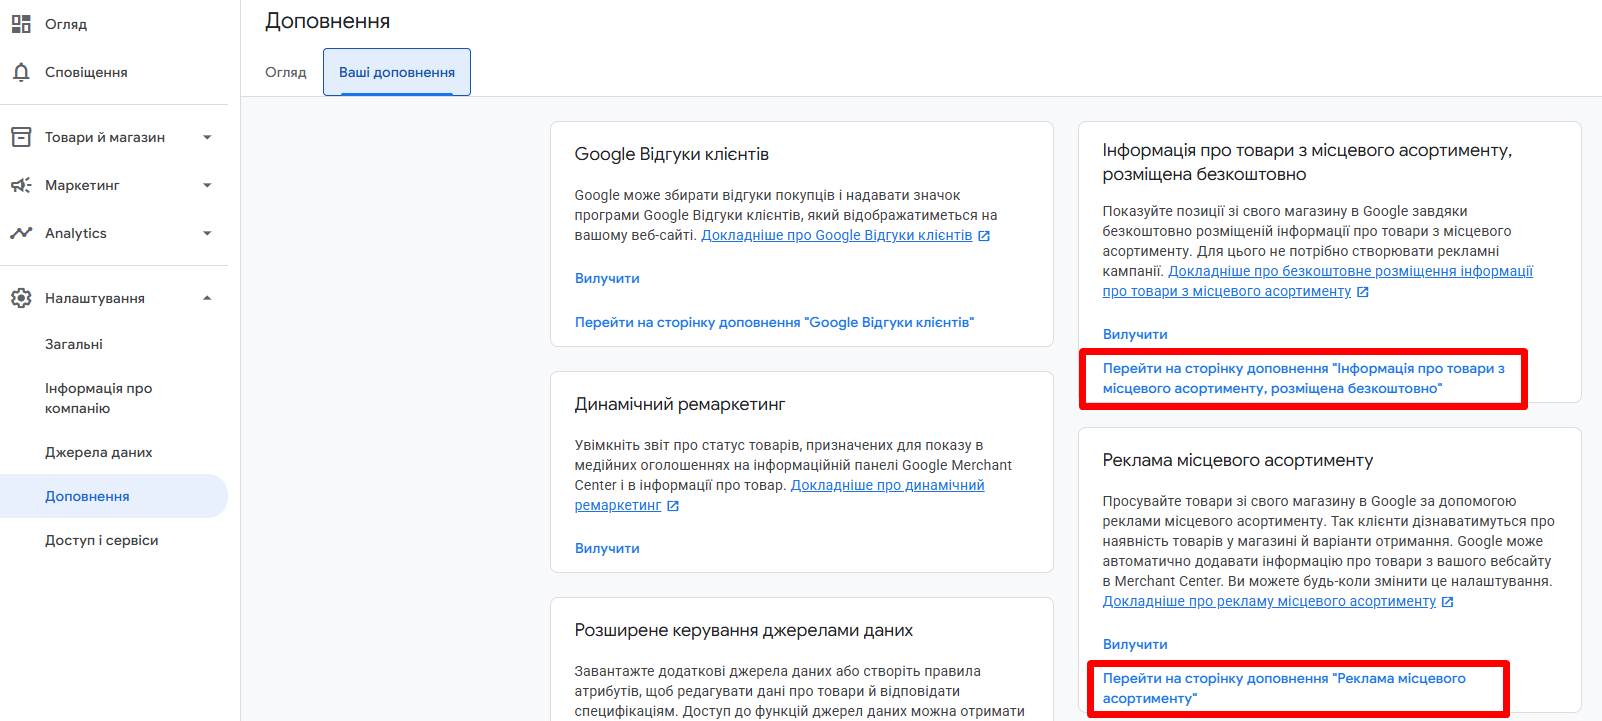The width and height of the screenshot is (1602, 721).
Task: Go to Реклама місцевого асортименту add-on page
Action: [1284, 688]
